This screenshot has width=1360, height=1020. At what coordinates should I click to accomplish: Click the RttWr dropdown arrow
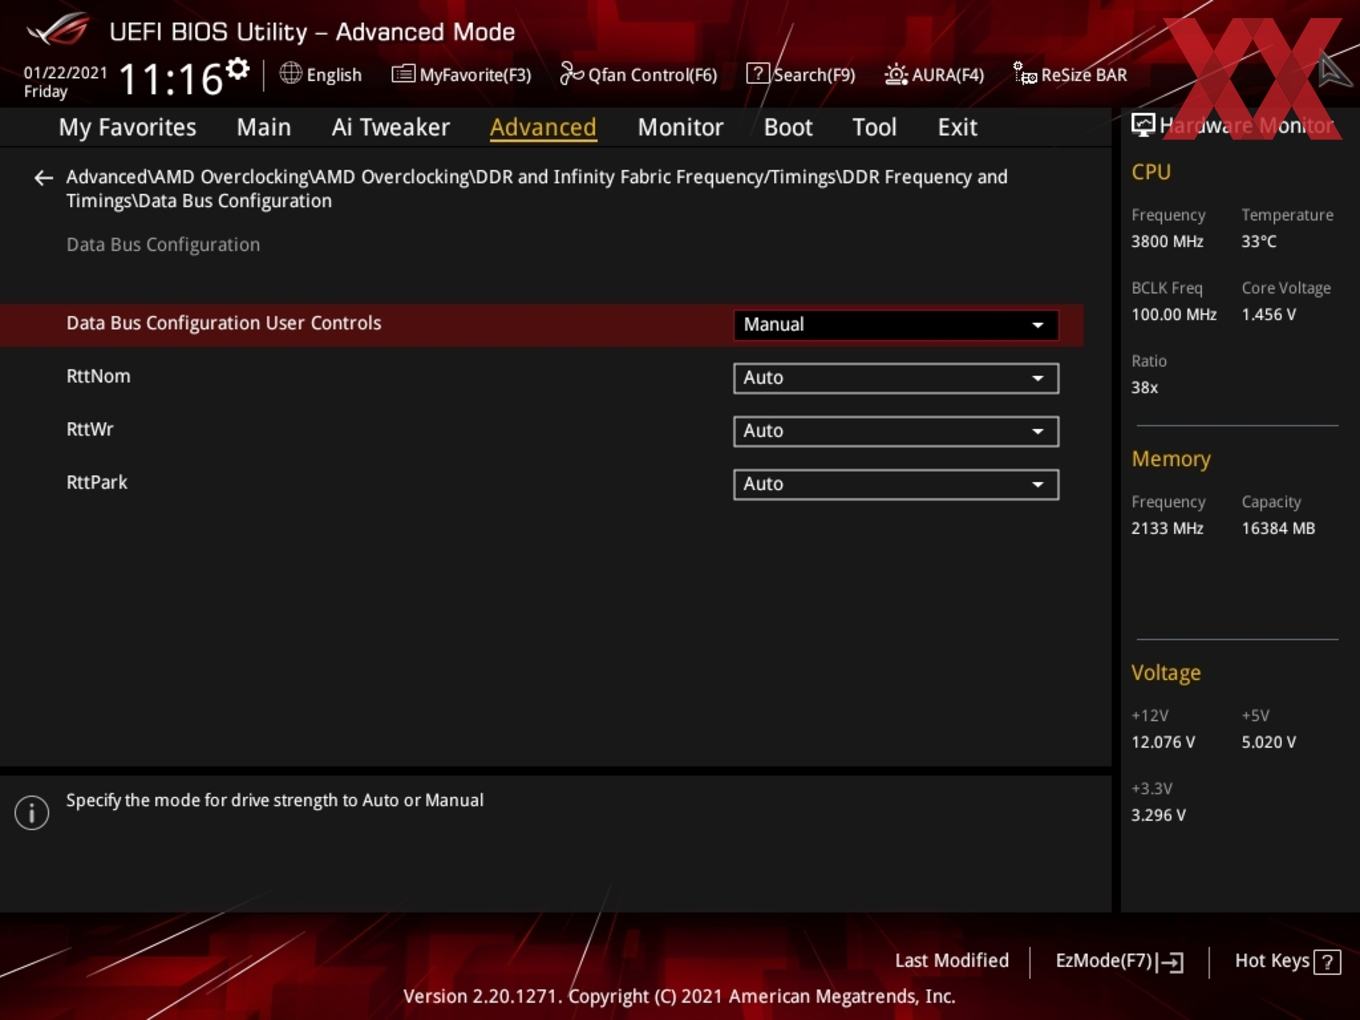[x=1038, y=431]
